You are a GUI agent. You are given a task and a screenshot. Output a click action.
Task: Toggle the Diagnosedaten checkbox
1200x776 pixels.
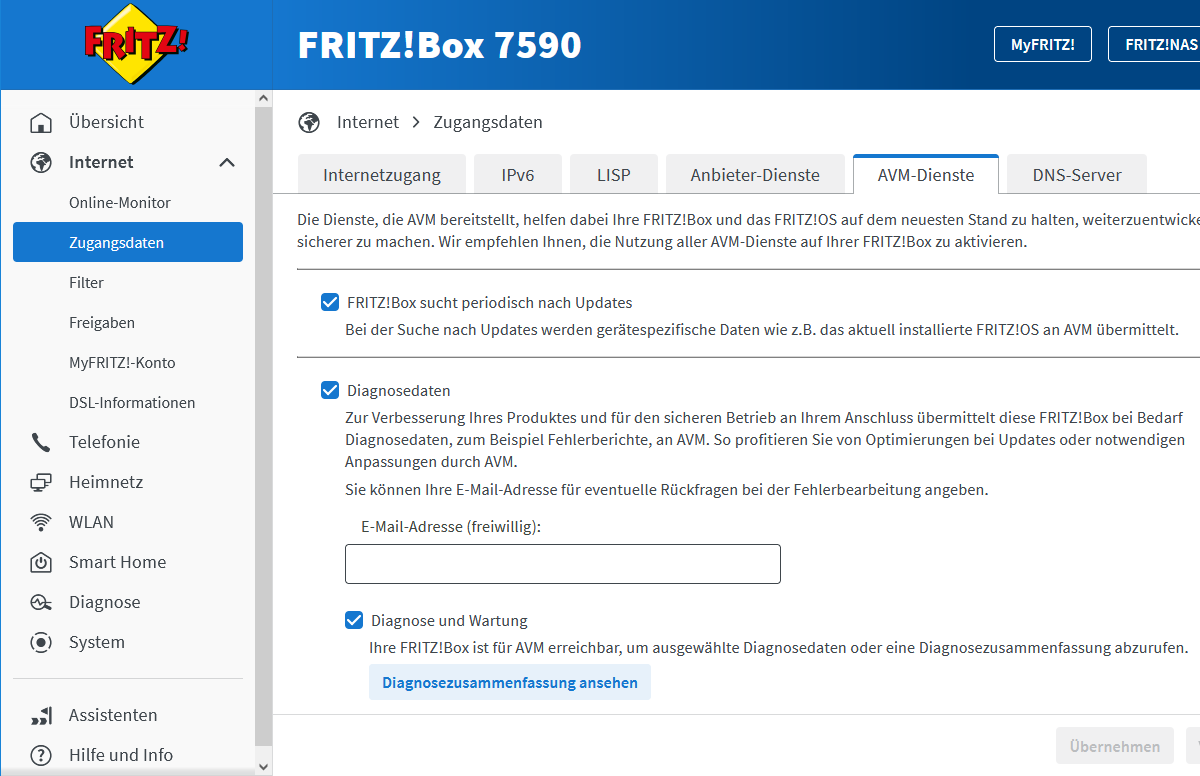(330, 391)
